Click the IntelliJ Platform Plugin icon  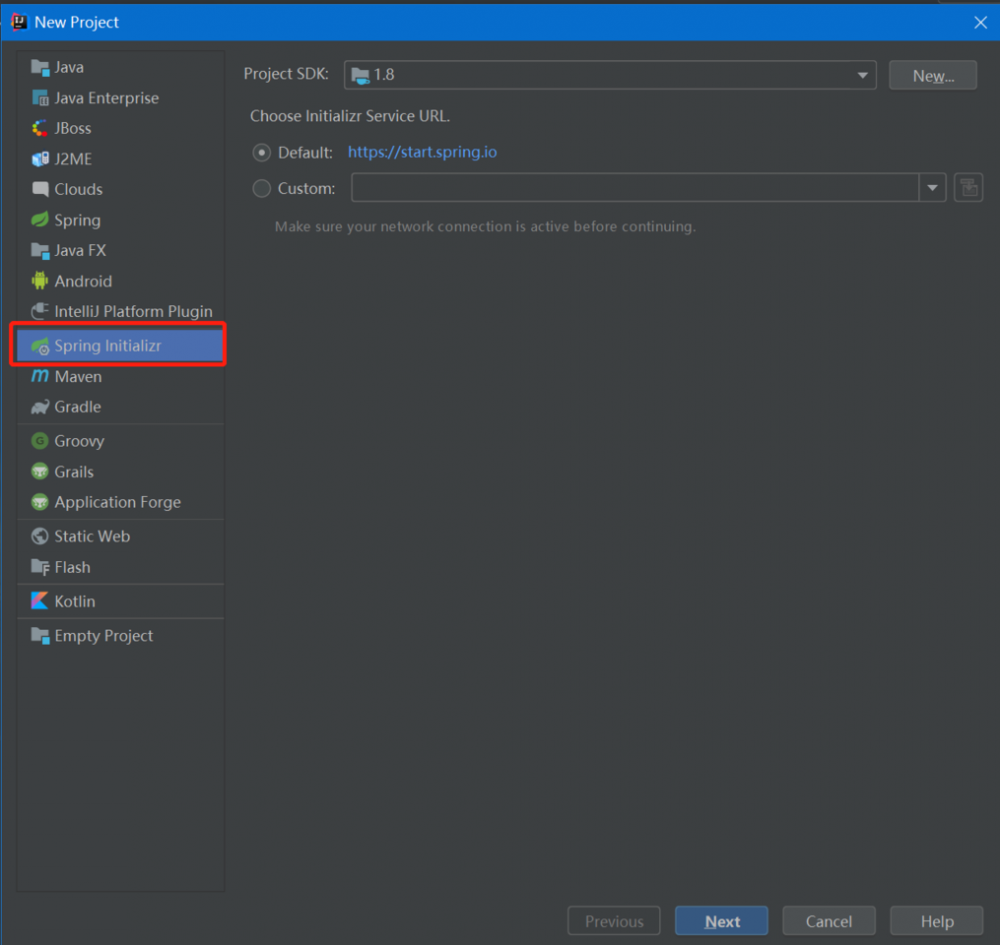(40, 311)
